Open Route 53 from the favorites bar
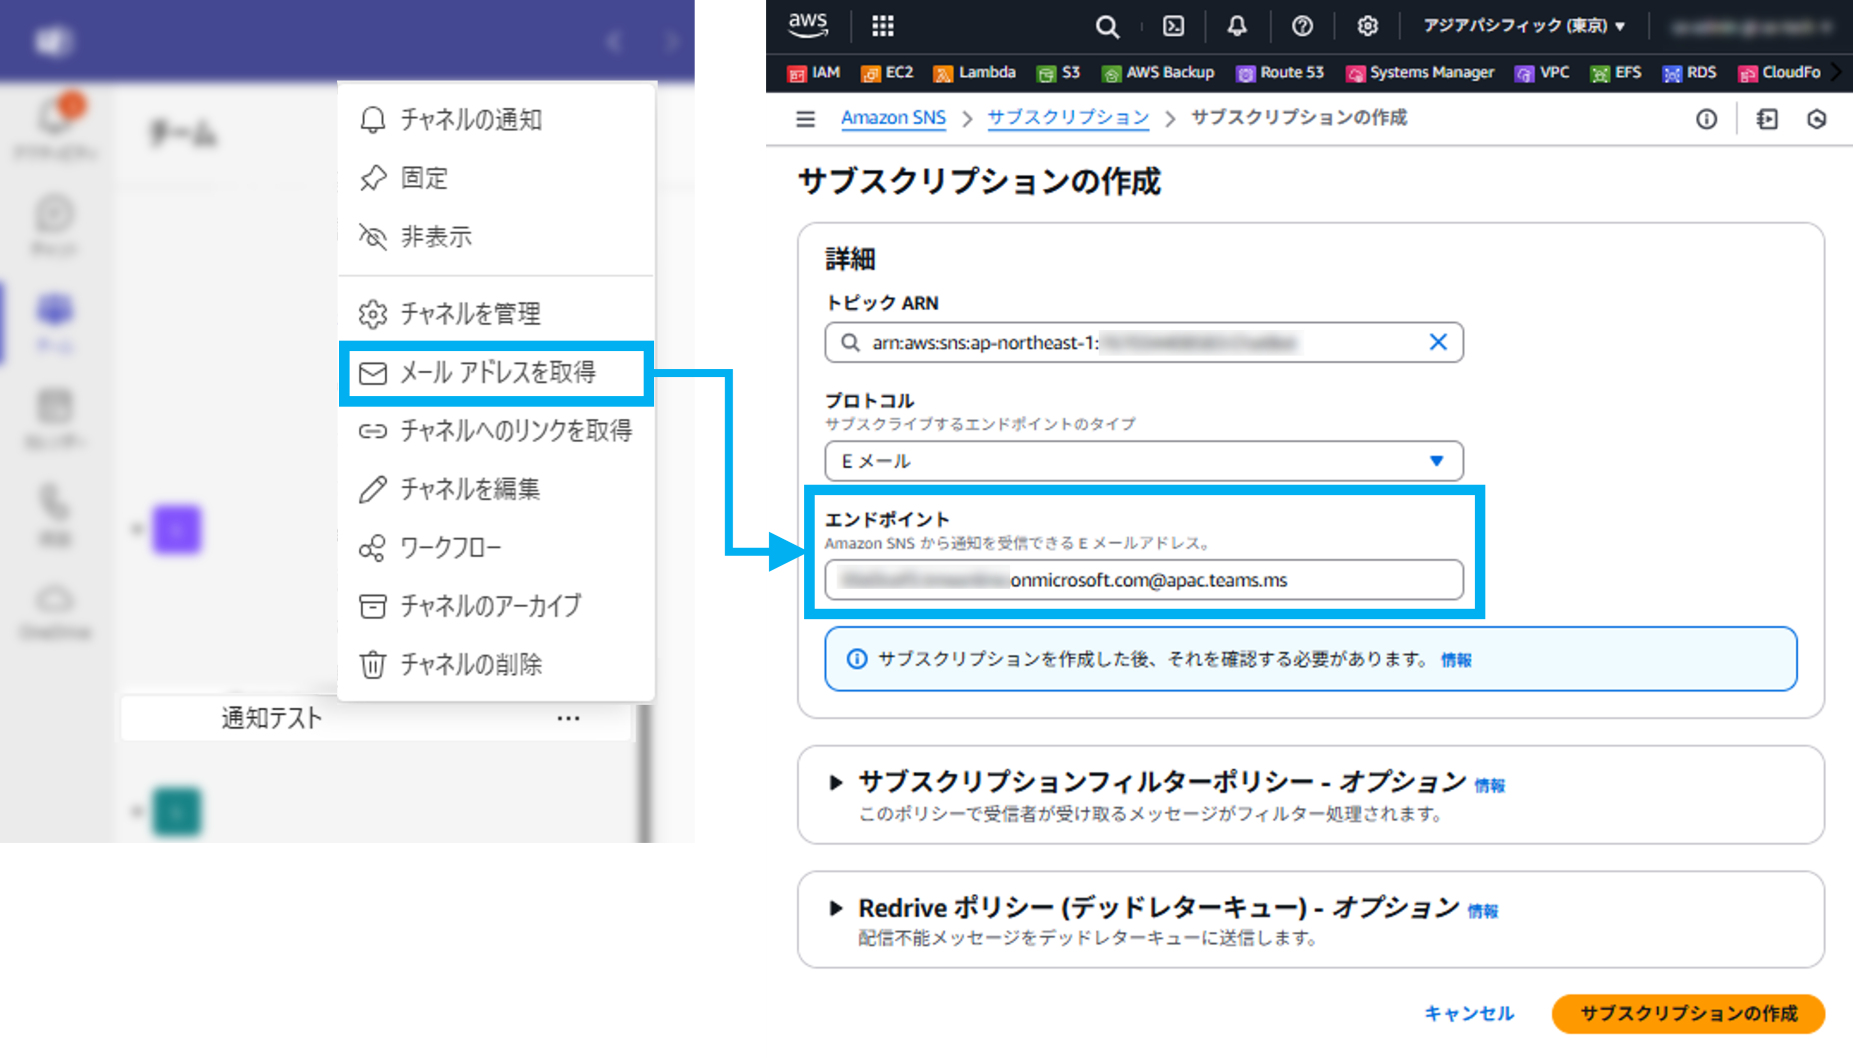1853x1058 pixels. (1280, 72)
